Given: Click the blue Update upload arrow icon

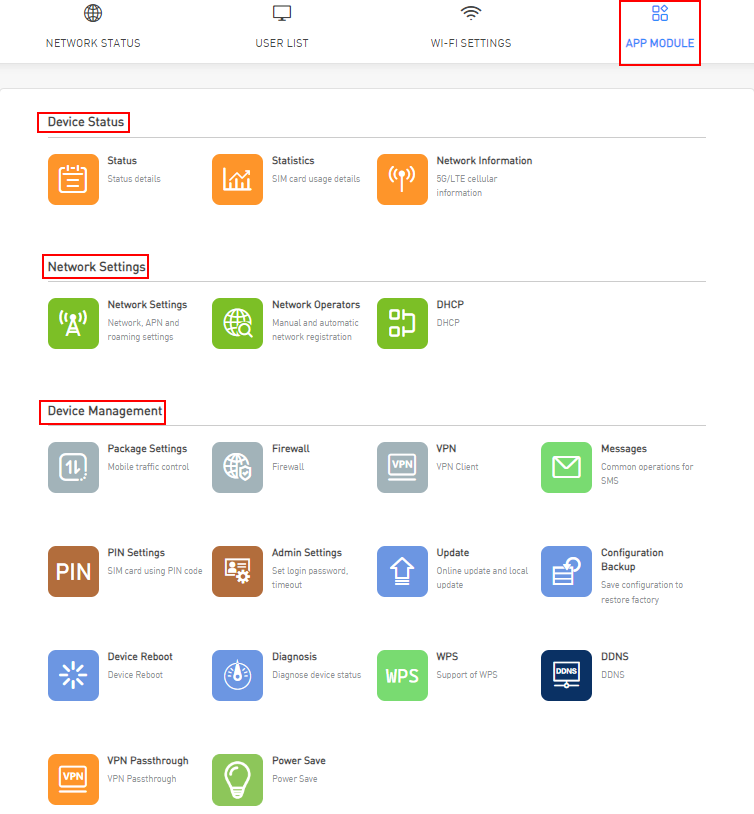Looking at the screenshot, I should 402,571.
